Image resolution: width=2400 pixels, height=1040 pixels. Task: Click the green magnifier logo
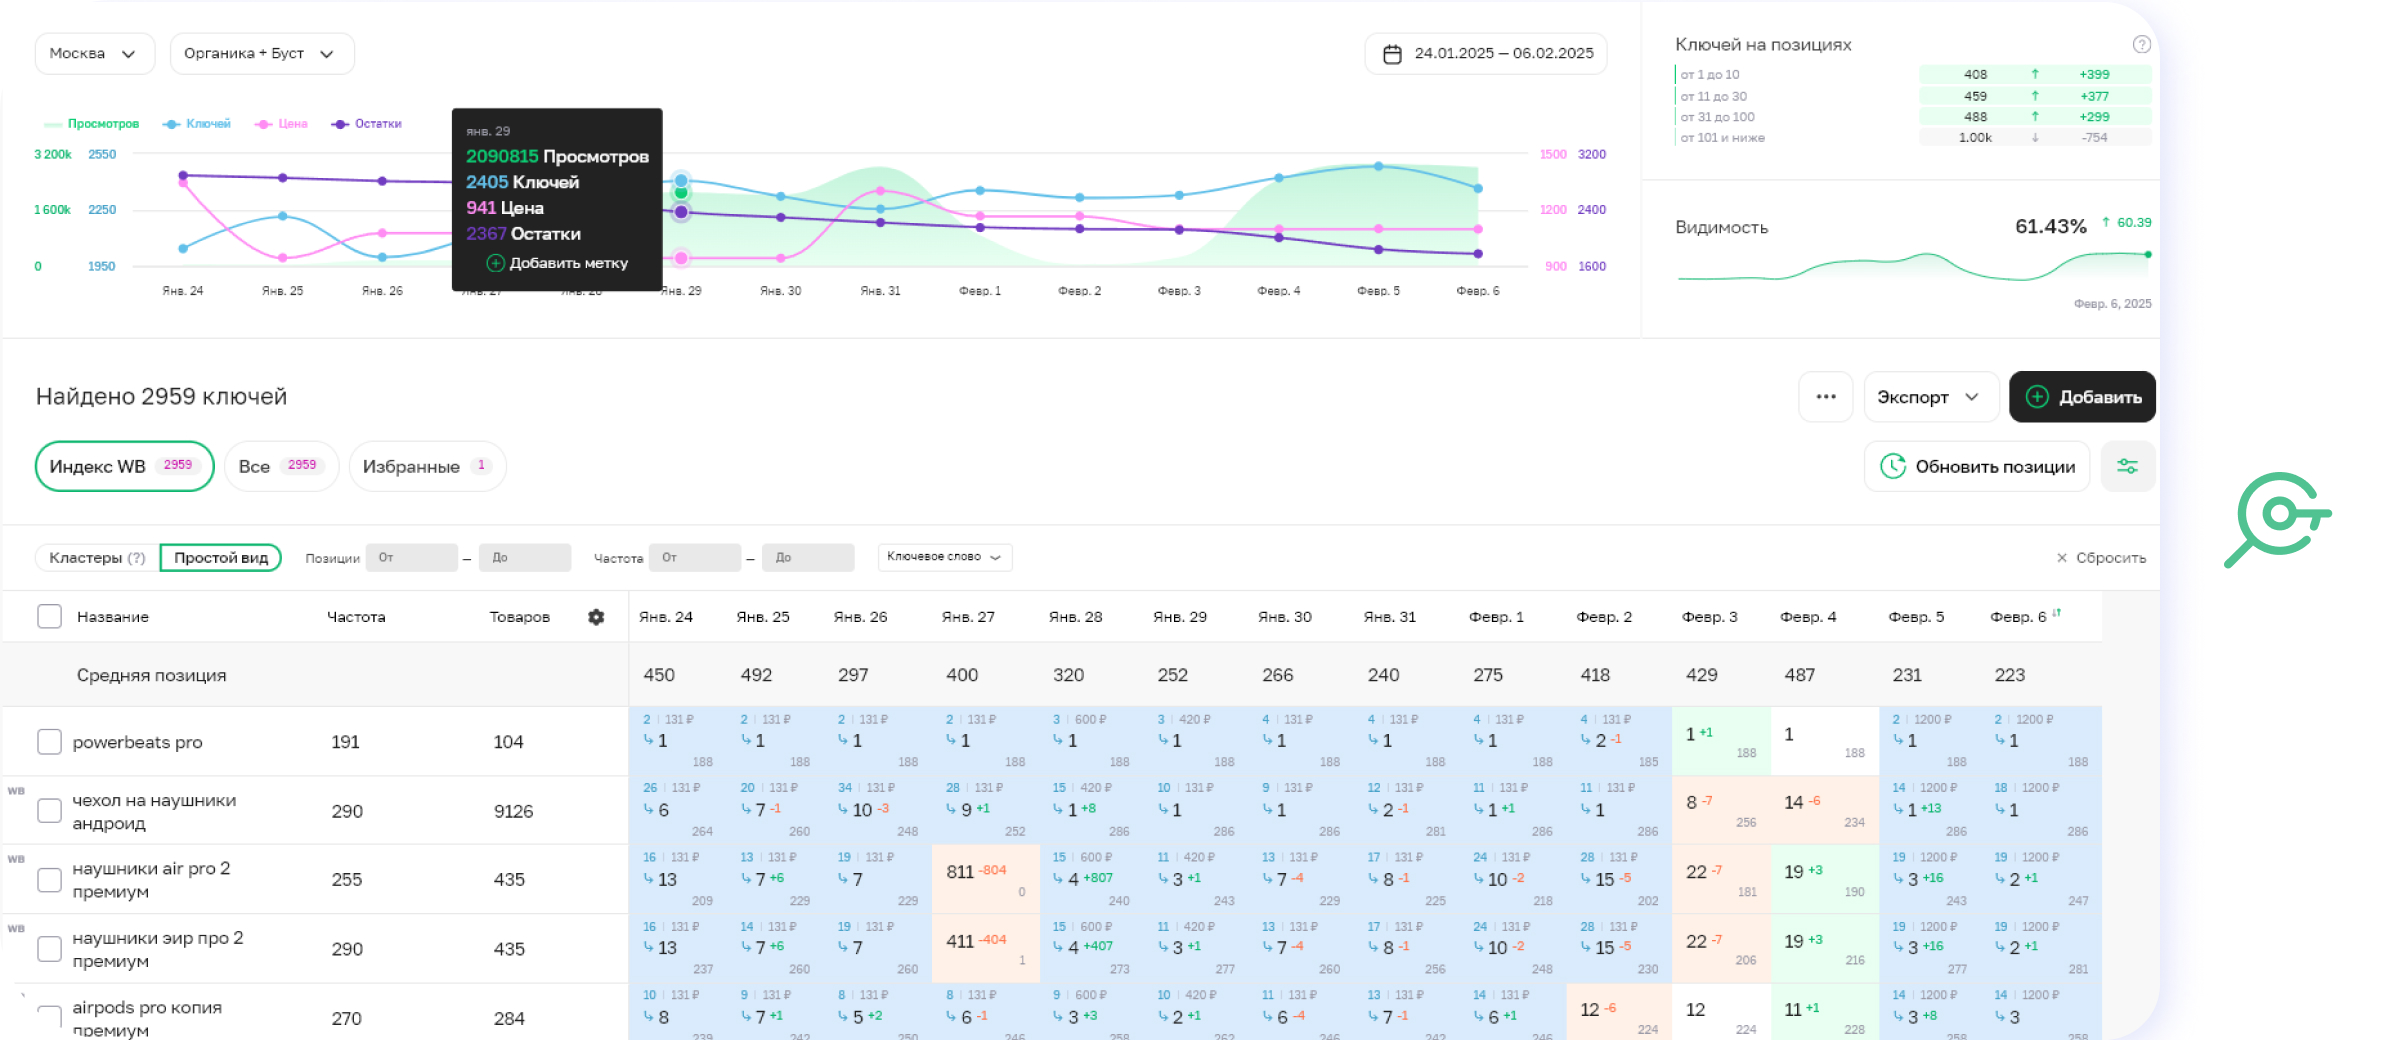2277,520
